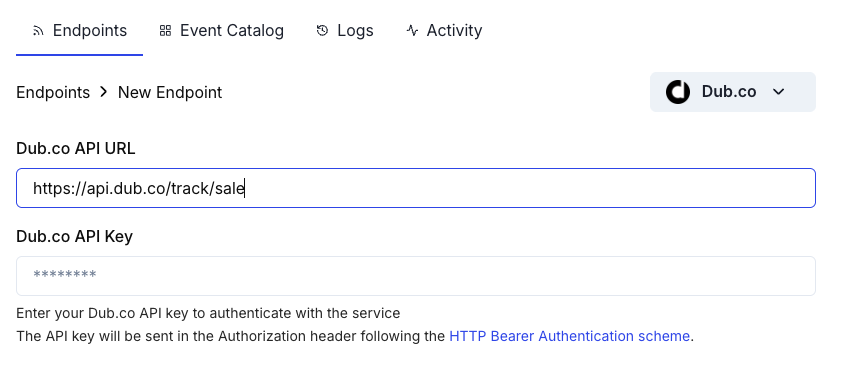Focus the Dub.co API Key input field
The image size is (843, 367).
click(x=416, y=276)
